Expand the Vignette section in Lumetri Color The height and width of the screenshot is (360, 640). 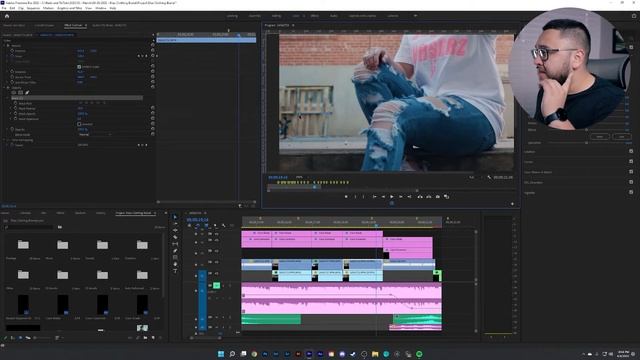pyautogui.click(x=530, y=192)
